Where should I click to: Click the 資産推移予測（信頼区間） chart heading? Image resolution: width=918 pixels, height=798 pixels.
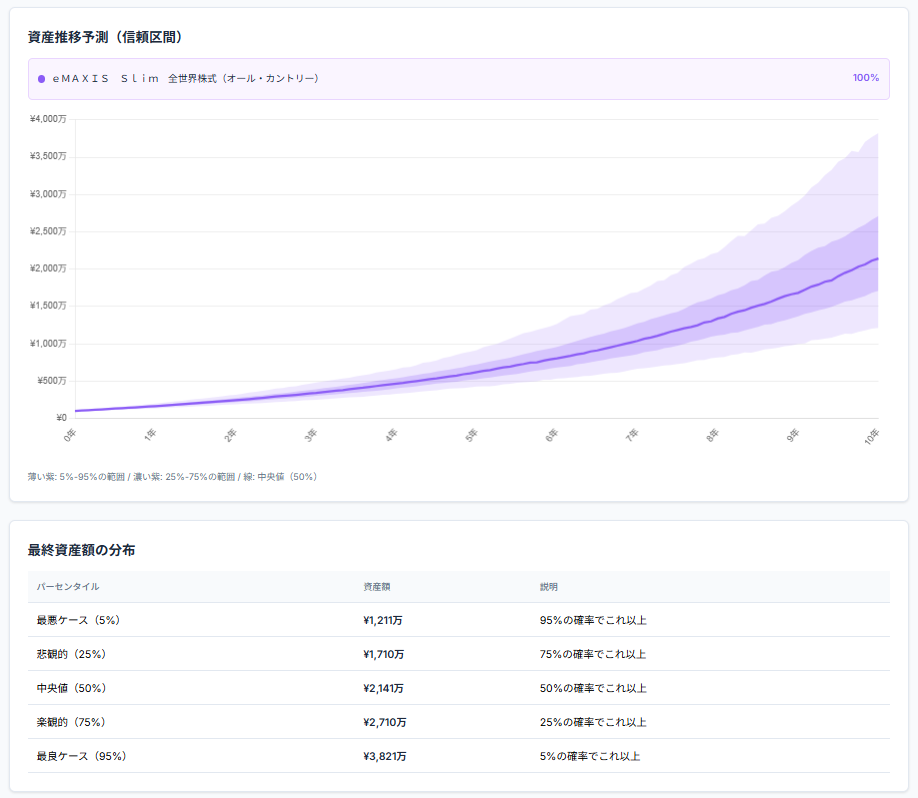point(104,37)
